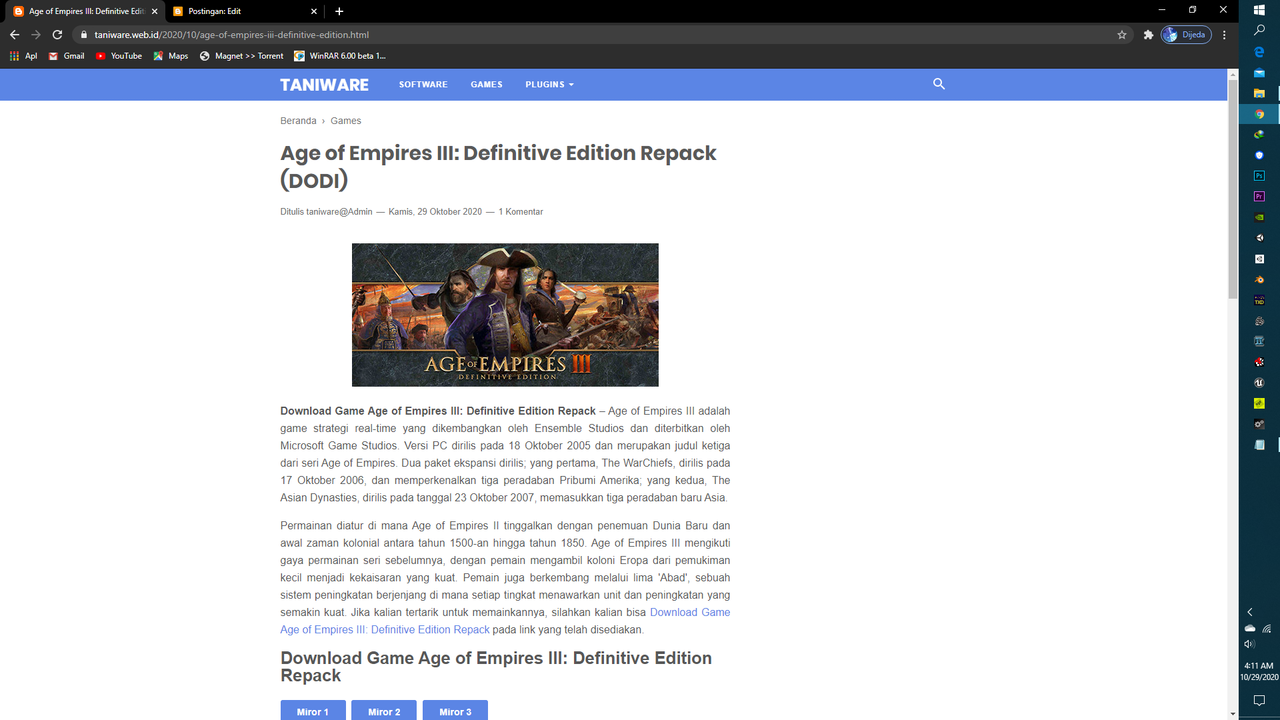Follow the Beranda breadcrumb link
The image size is (1280, 720).
(x=298, y=121)
